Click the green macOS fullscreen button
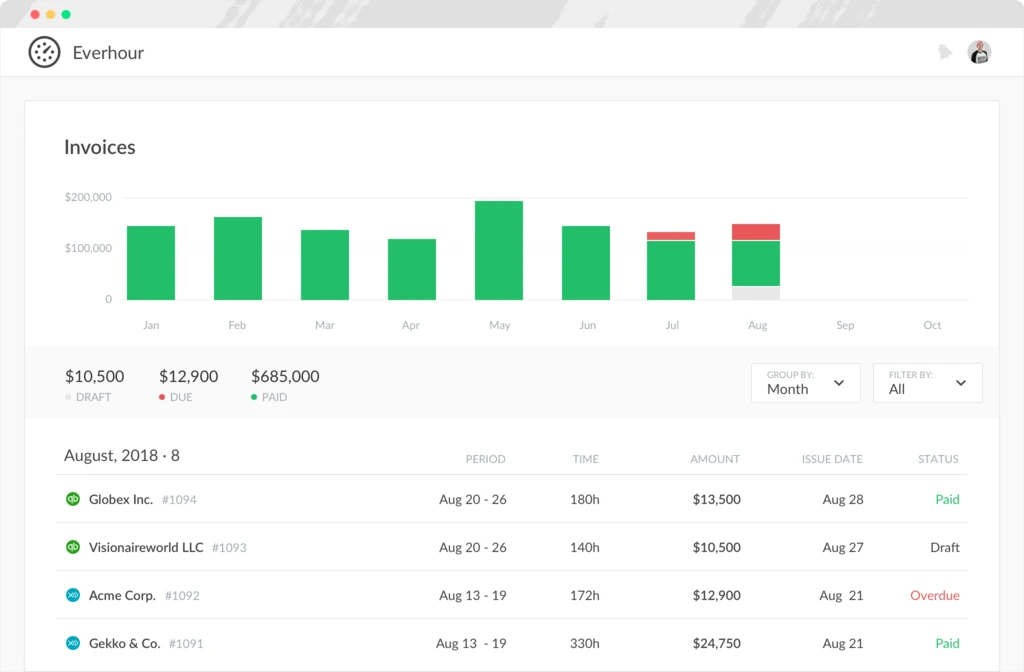Screen dimensions: 1024x672 coord(66,14)
